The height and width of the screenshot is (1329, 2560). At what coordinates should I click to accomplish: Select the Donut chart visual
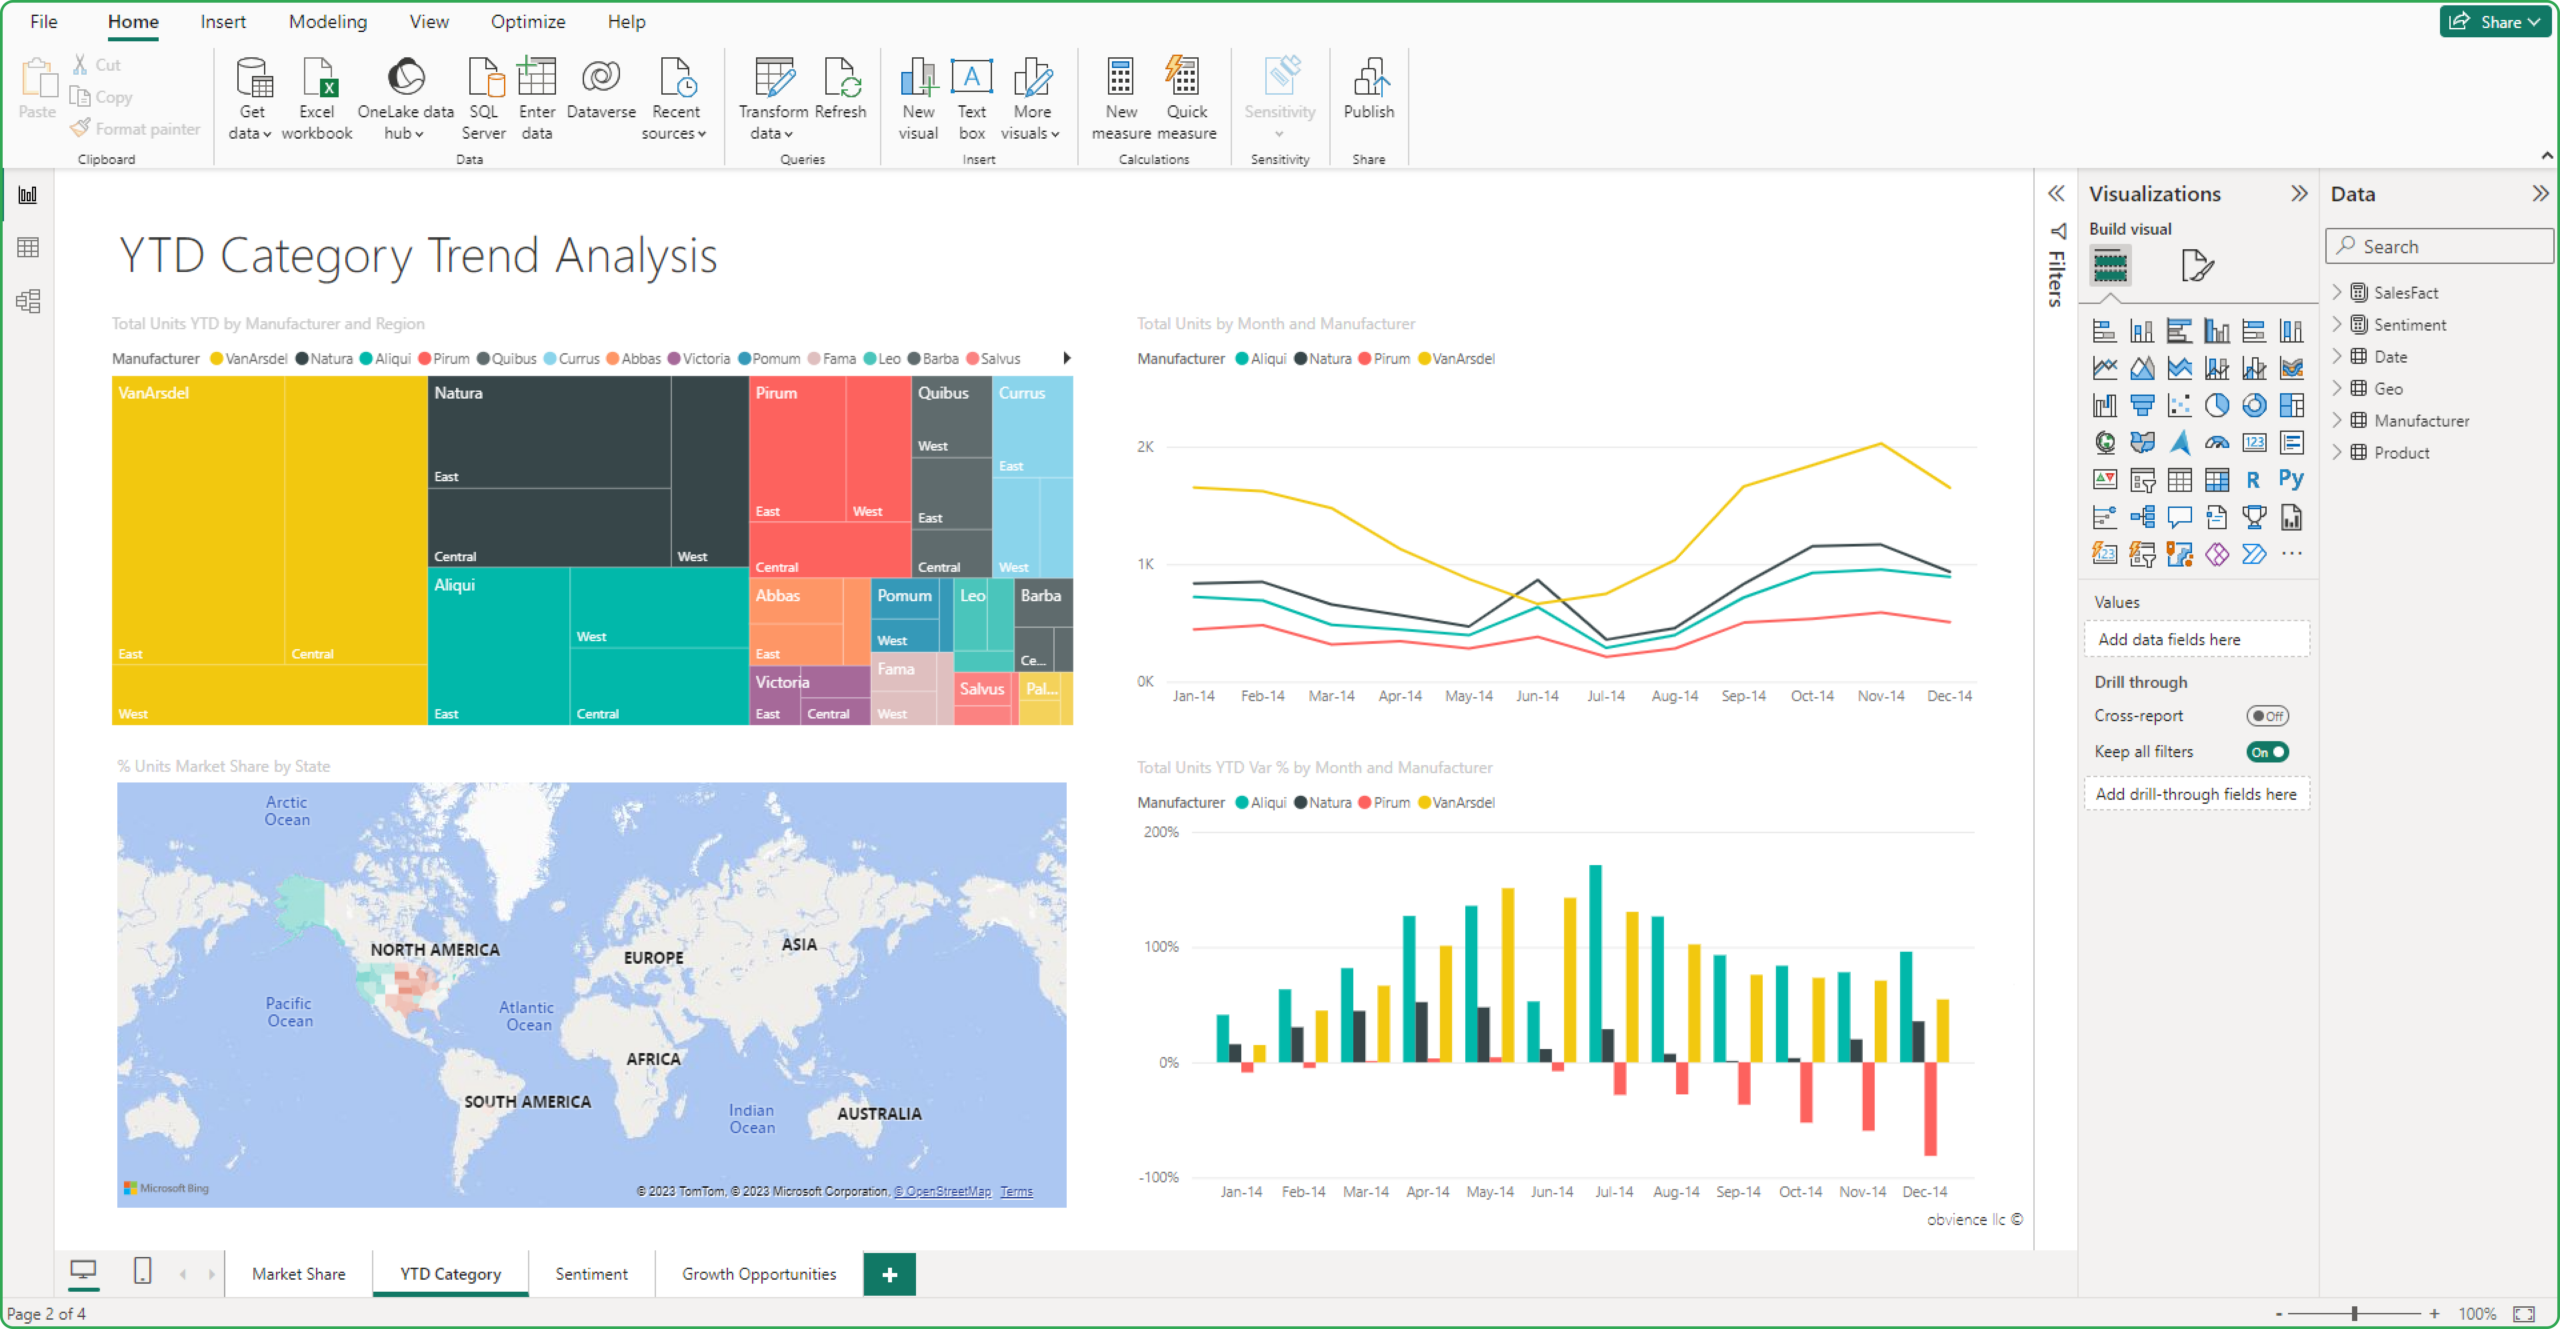coord(2254,405)
